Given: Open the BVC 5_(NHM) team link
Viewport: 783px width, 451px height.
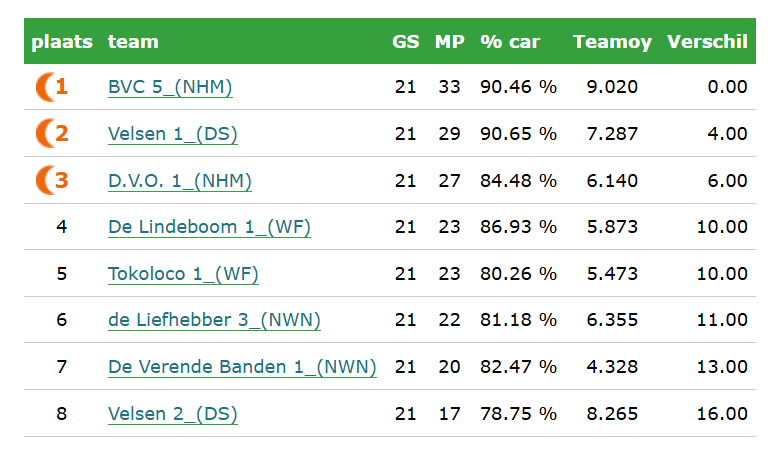Looking at the screenshot, I should 170,87.
